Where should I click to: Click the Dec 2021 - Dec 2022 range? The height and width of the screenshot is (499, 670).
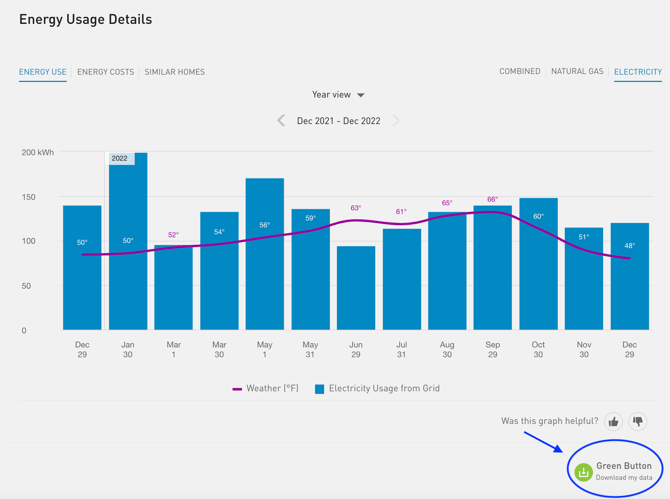click(338, 121)
